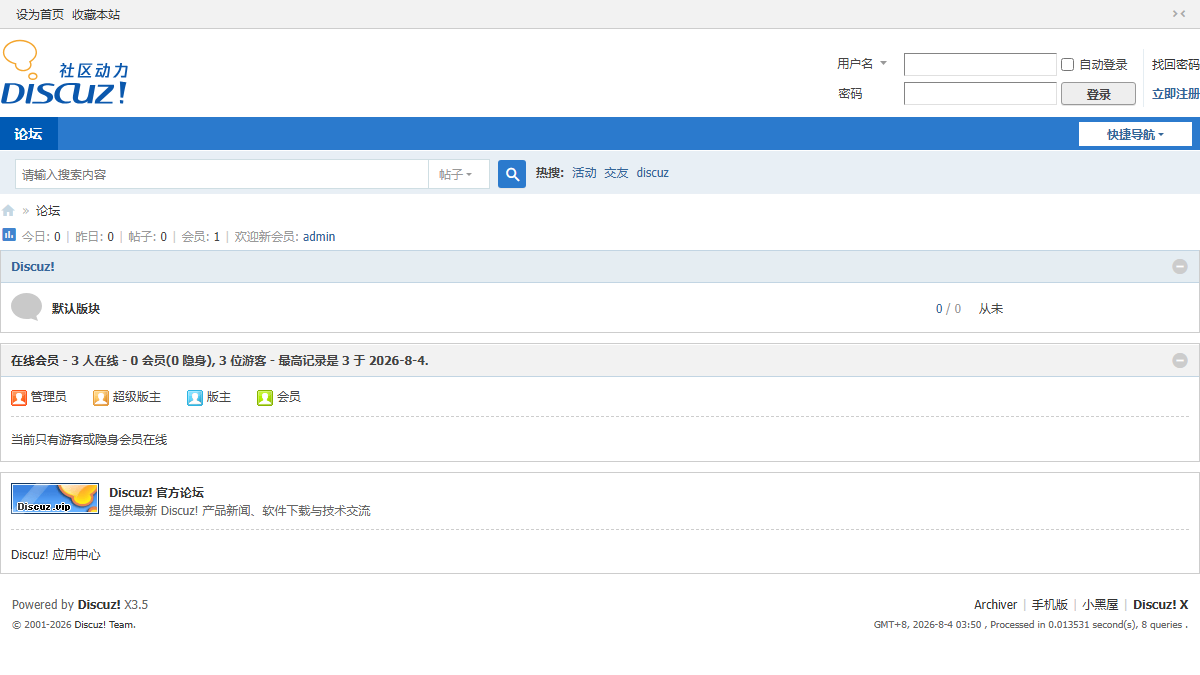Click the 从未 last post text
This screenshot has width=1200, height=675.
click(991, 309)
